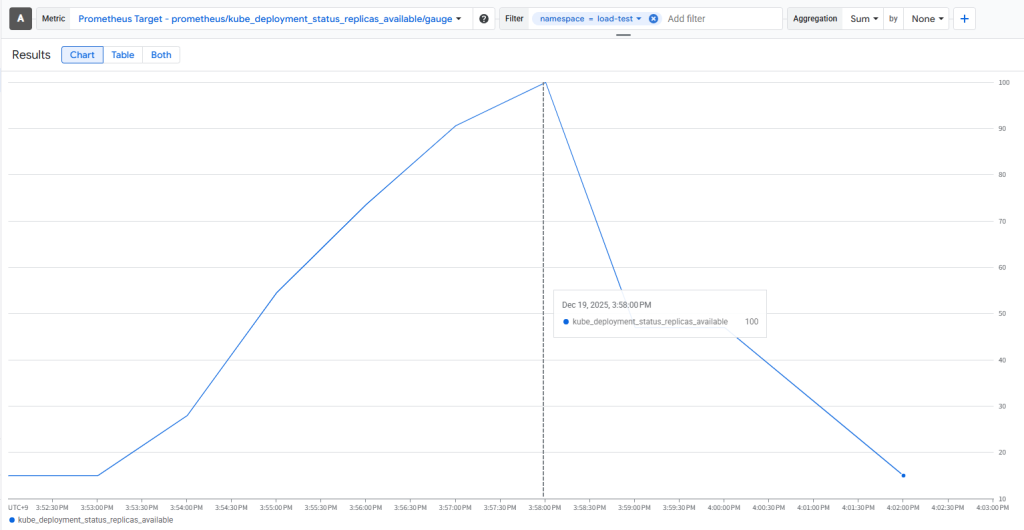Viewport: 1024px width, 530px height.
Task: Click the query A label badge
Action: [20, 19]
